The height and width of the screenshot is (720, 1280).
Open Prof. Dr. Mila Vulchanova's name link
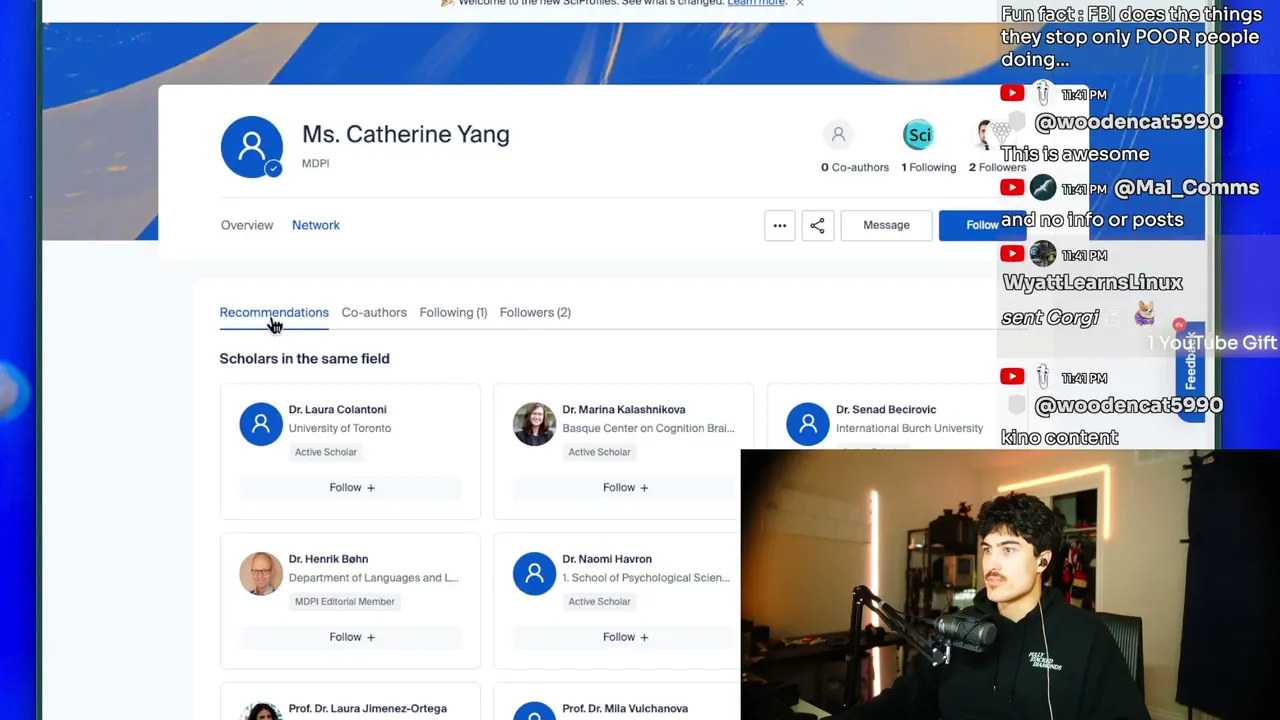click(625, 708)
